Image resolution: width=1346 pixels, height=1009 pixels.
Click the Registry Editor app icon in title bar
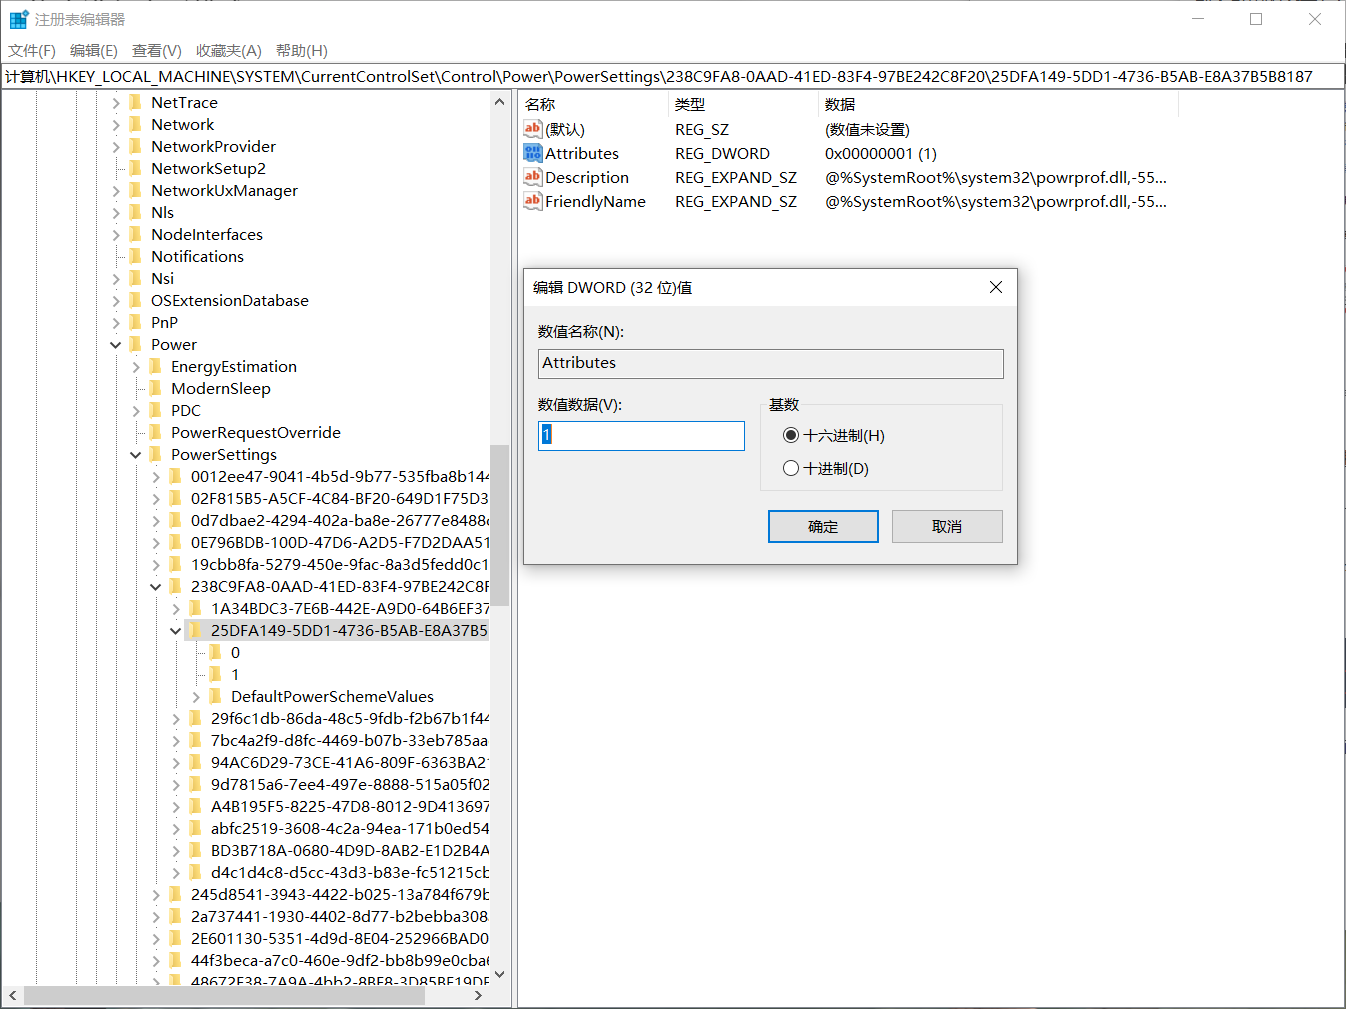(18, 19)
